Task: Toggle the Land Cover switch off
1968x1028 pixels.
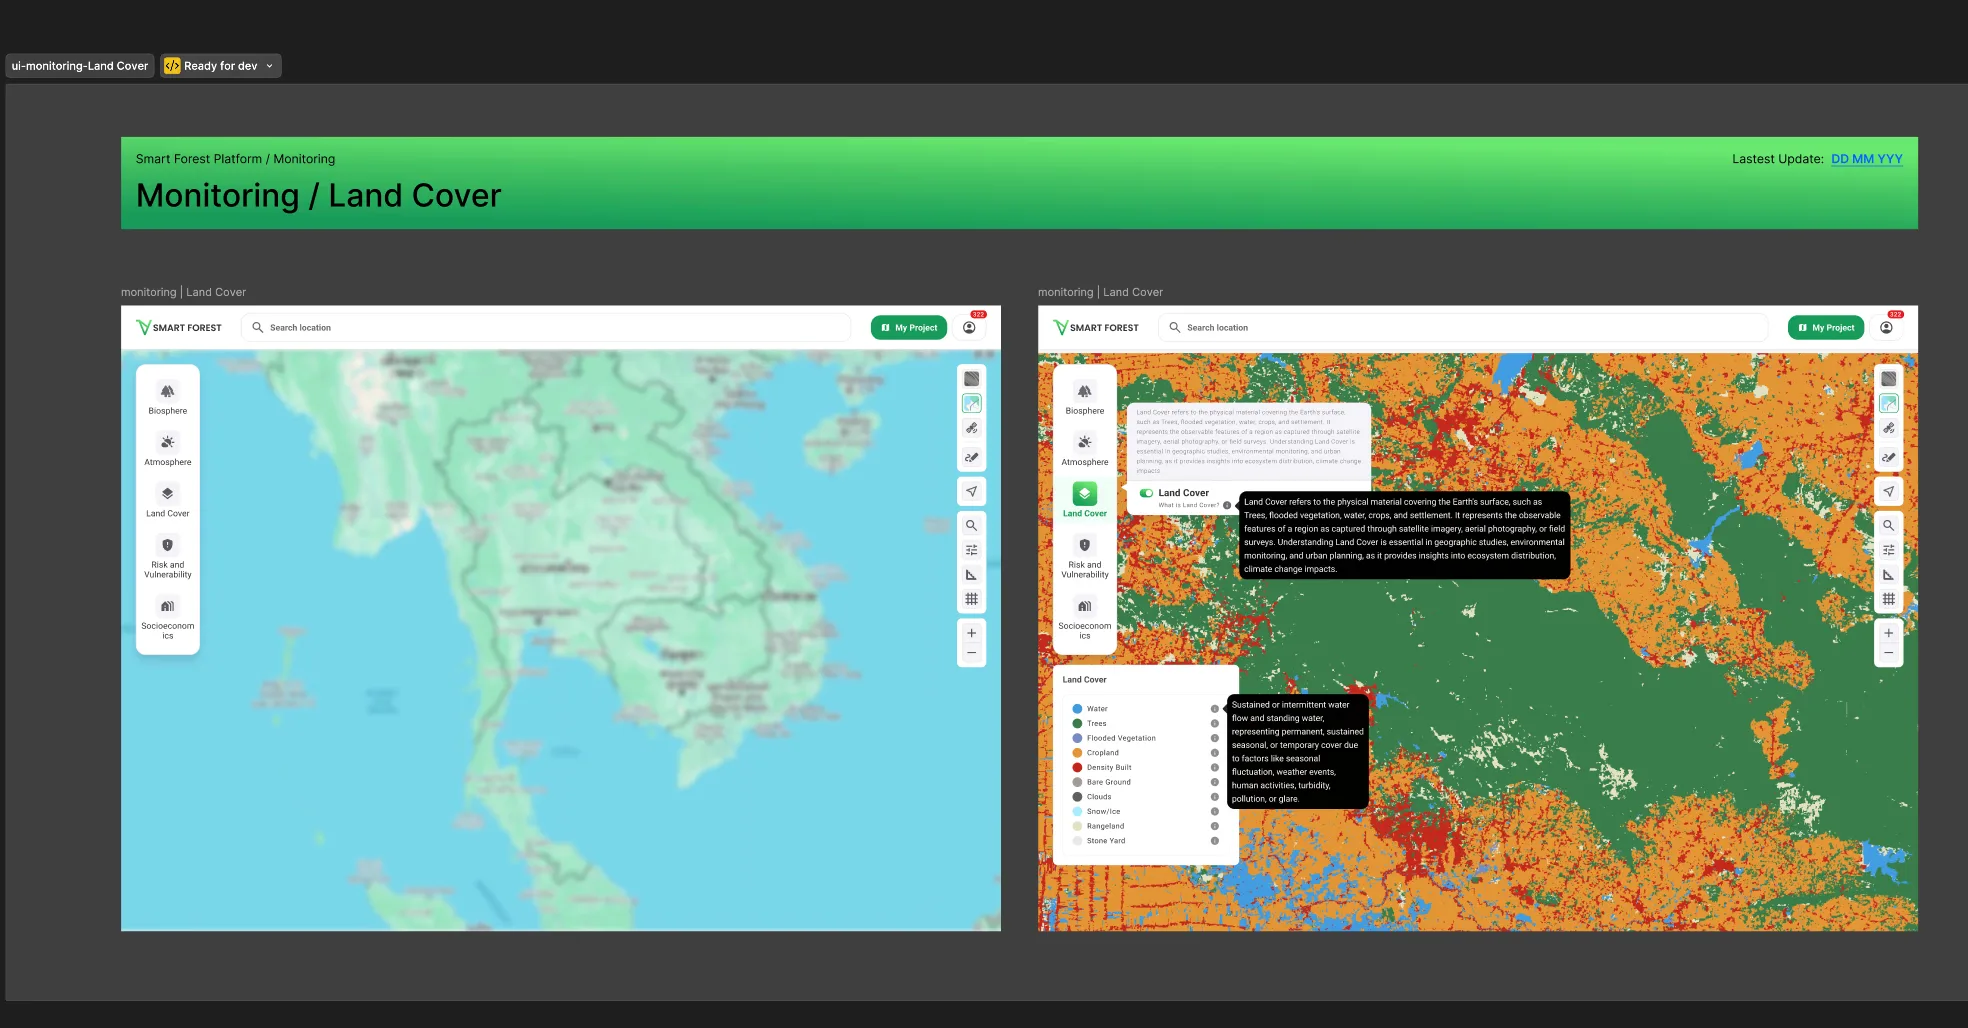Action: click(1146, 493)
